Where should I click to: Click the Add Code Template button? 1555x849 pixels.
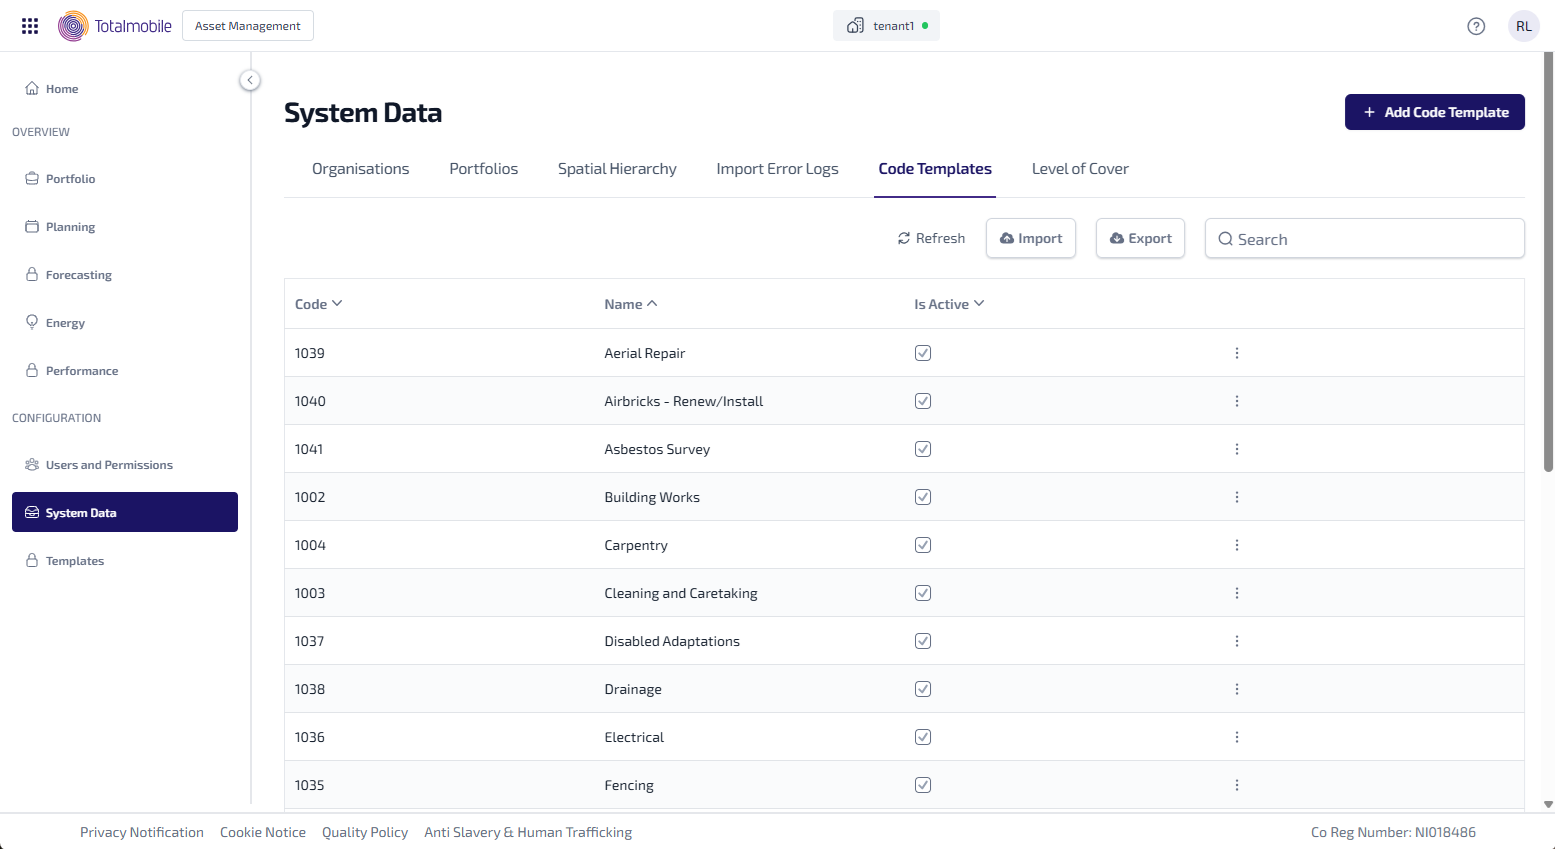[x=1434, y=112]
